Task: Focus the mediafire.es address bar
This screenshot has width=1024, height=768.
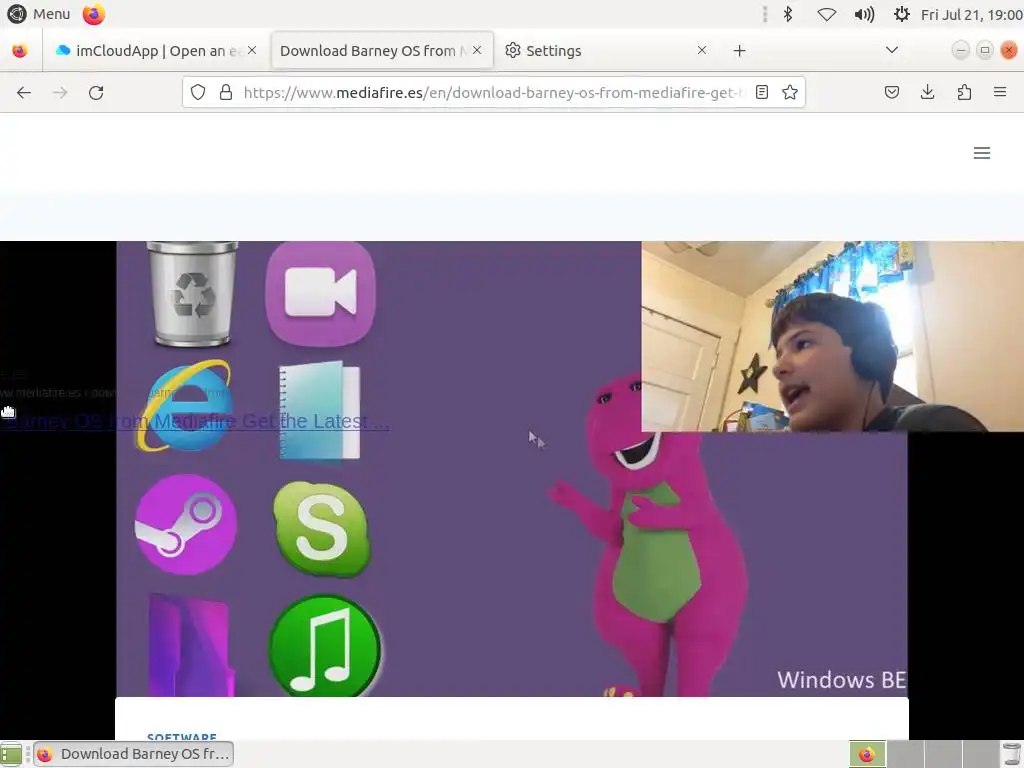Action: click(x=494, y=93)
